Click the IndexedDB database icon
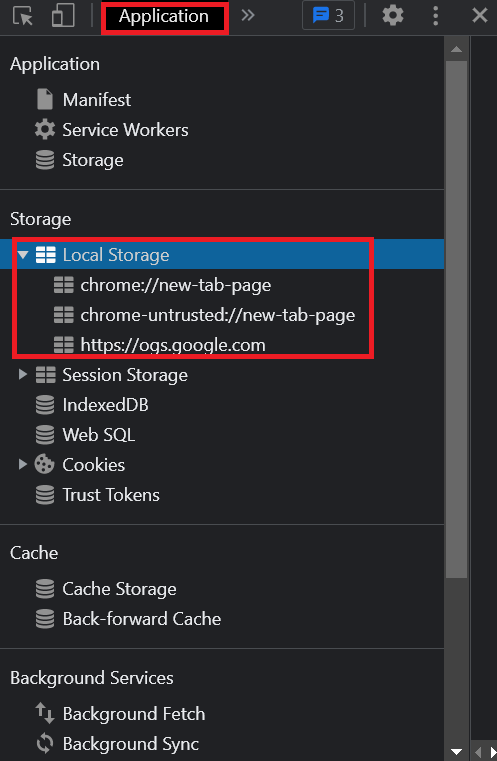The width and height of the screenshot is (497, 761). [45, 405]
